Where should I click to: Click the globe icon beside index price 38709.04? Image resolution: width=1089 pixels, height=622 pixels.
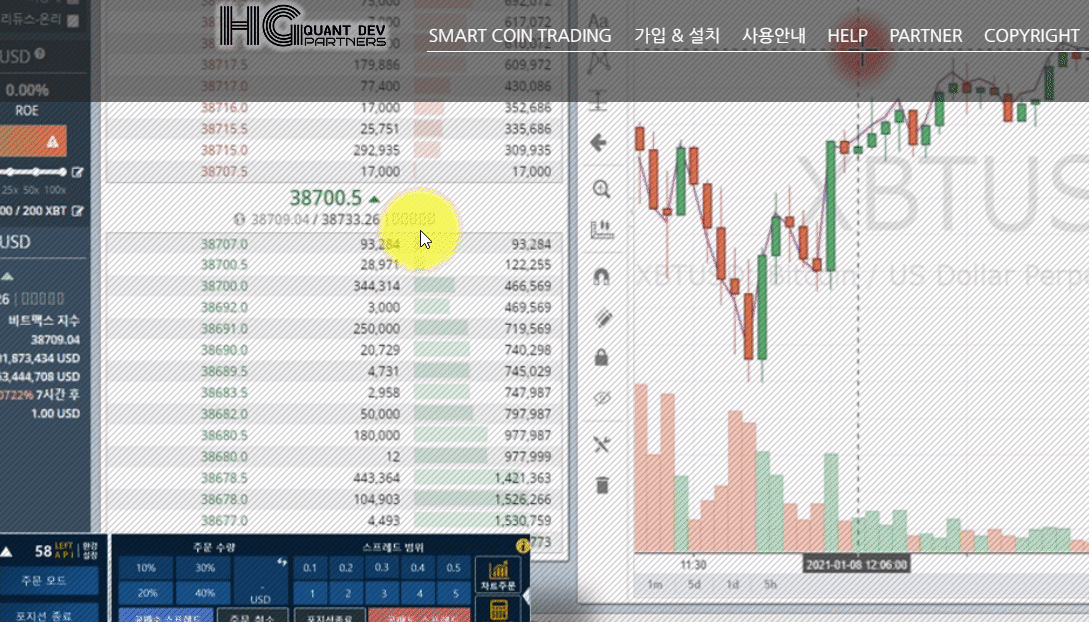tap(240, 219)
